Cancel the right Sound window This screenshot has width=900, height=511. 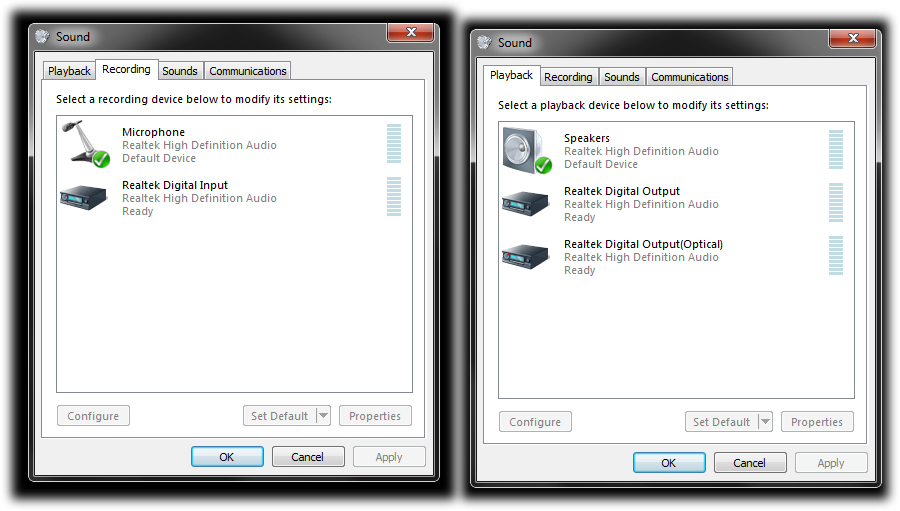pos(750,463)
